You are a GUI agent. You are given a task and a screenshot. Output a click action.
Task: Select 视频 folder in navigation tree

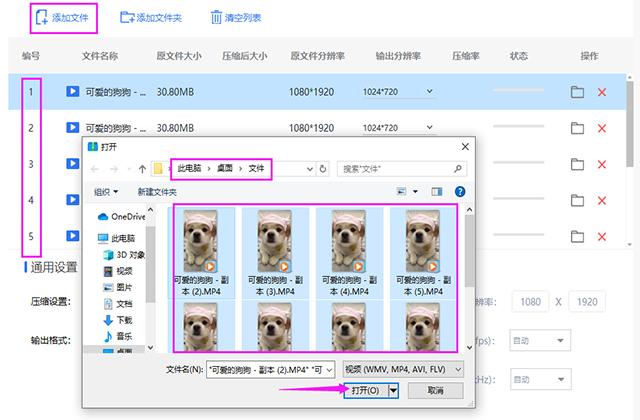click(x=118, y=271)
